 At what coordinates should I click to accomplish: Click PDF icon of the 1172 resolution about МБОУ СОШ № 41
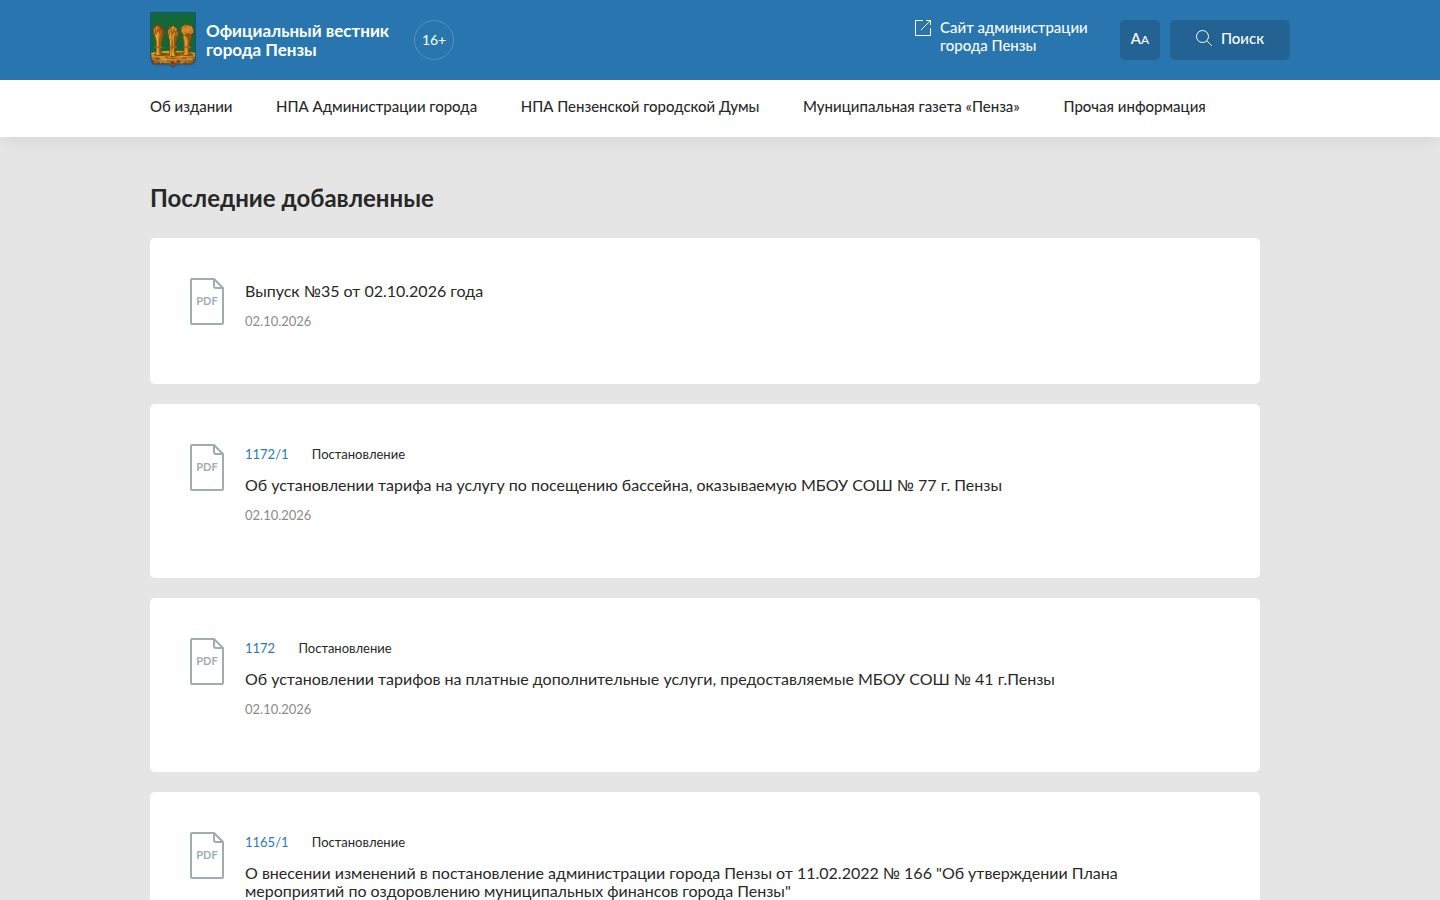coord(207,661)
